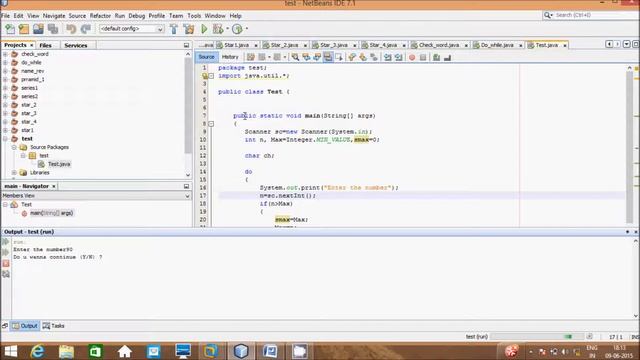
Task: Open File Explorer from the taskbar
Action: pyautogui.click(x=66, y=351)
